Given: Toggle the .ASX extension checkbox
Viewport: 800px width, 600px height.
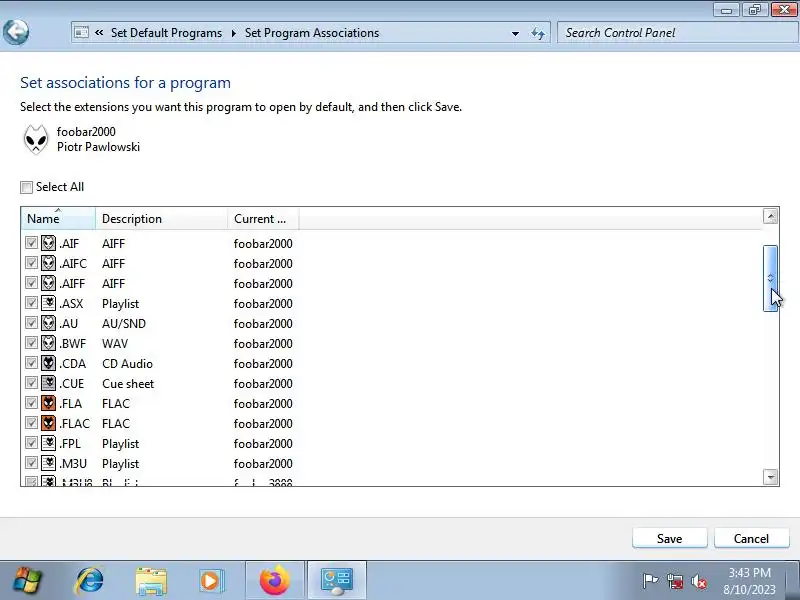Looking at the screenshot, I should click(31, 303).
